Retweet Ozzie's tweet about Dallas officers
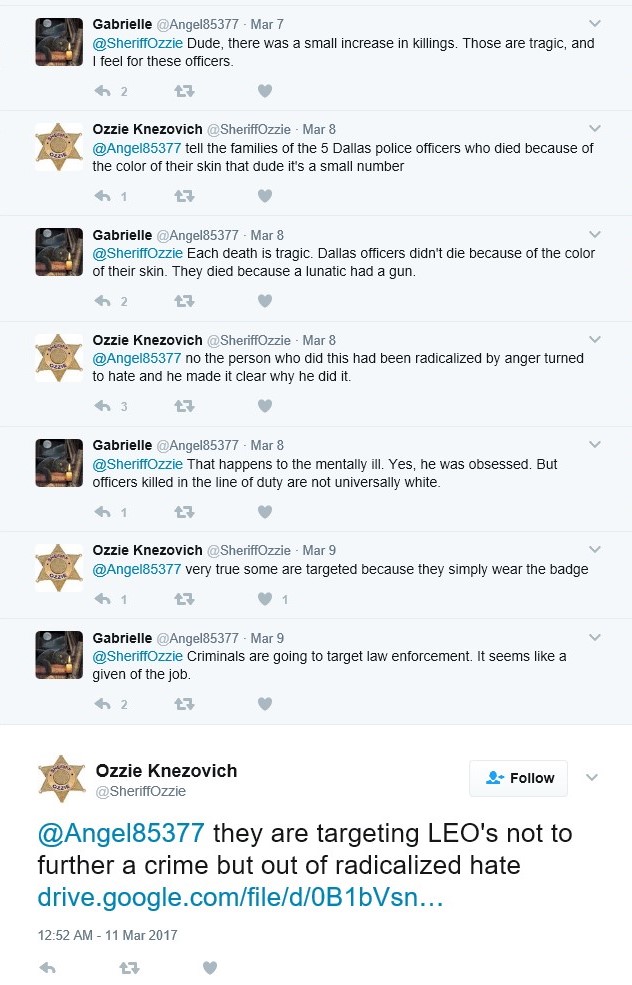This screenshot has height=985, width=632. 184,196
